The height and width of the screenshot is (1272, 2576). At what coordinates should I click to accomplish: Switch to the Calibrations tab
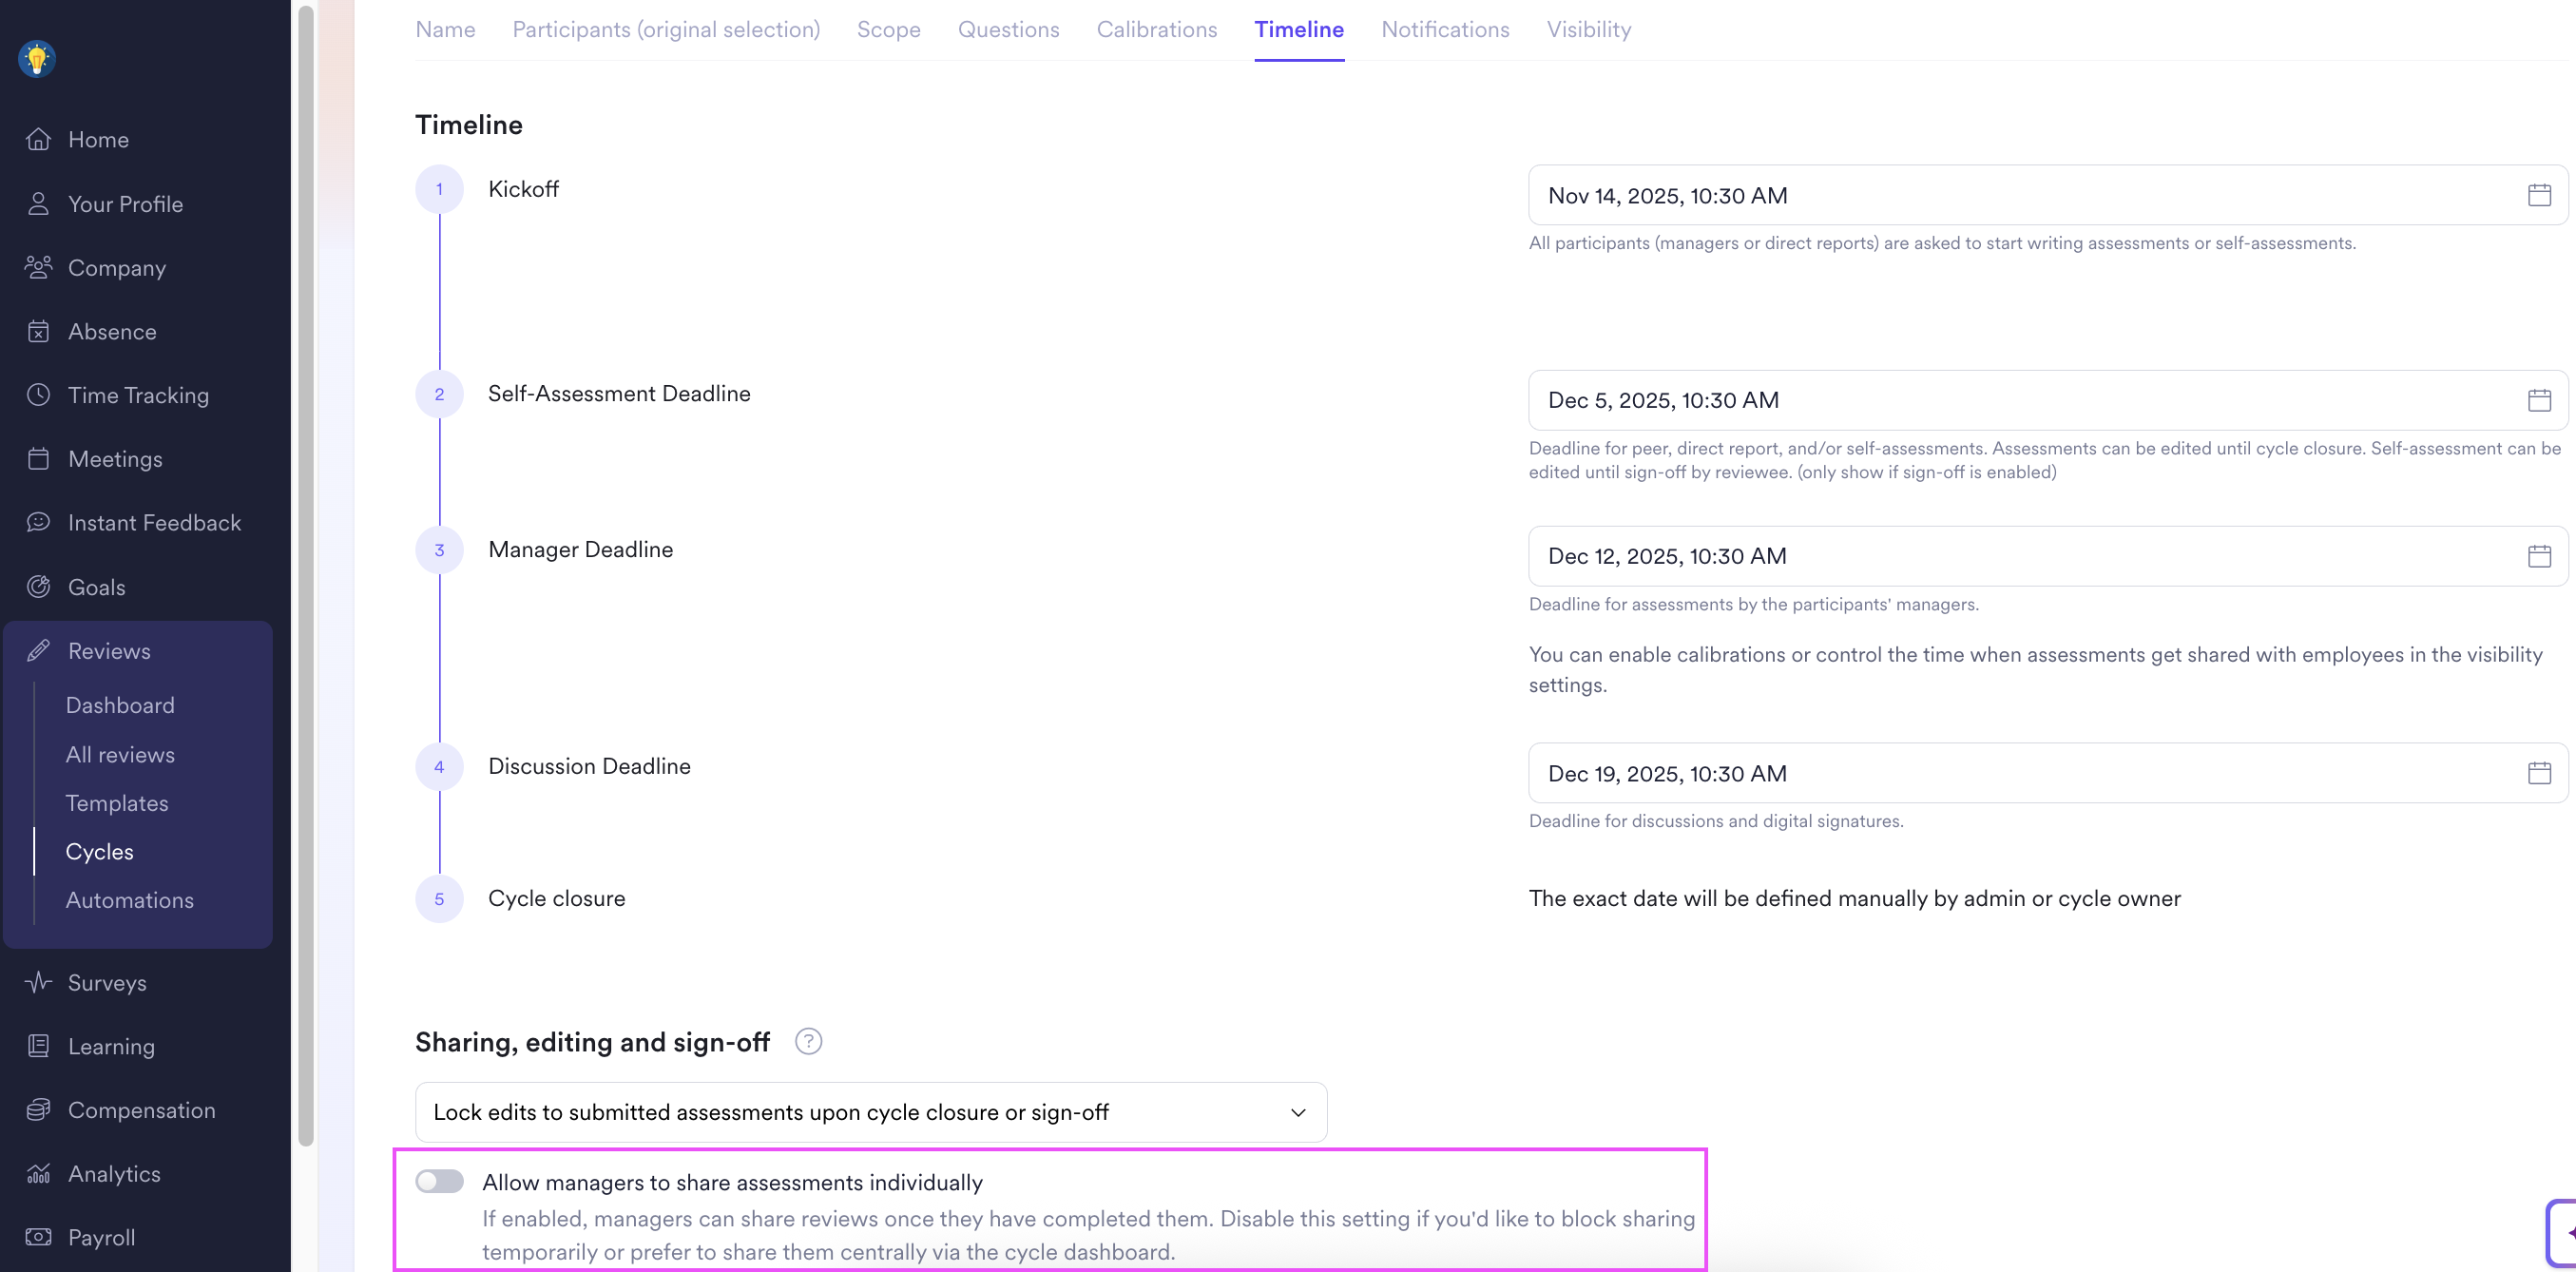(x=1156, y=30)
